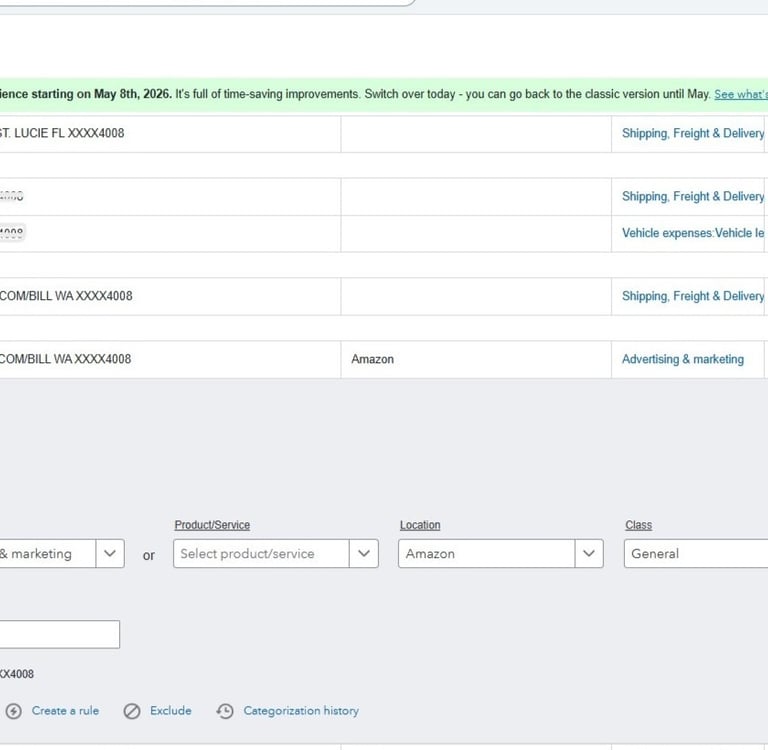Image resolution: width=768 pixels, height=750 pixels.
Task: Click the Select product/service field
Action: tap(262, 554)
